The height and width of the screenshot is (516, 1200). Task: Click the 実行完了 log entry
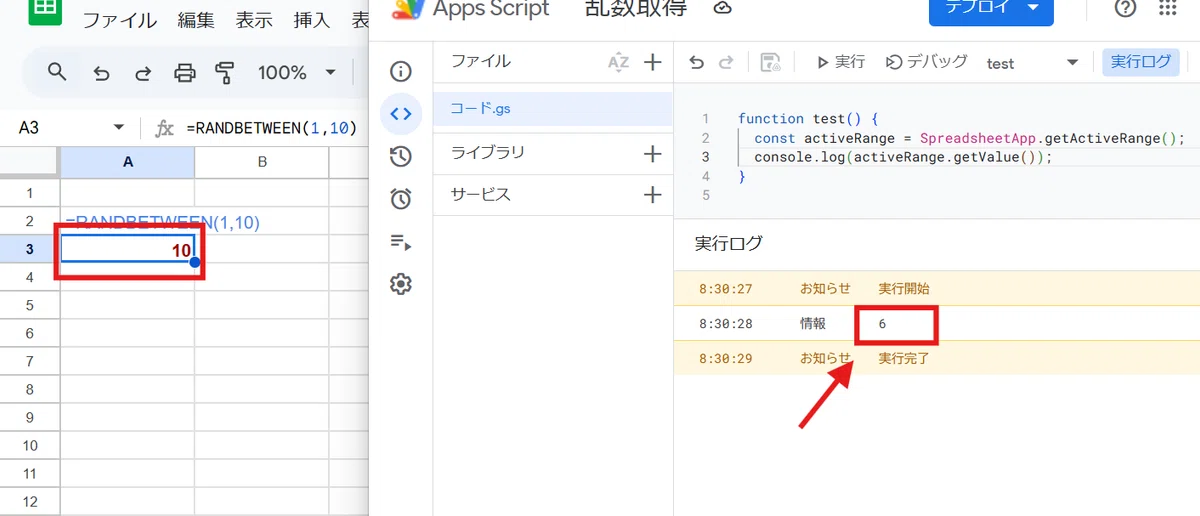point(904,358)
